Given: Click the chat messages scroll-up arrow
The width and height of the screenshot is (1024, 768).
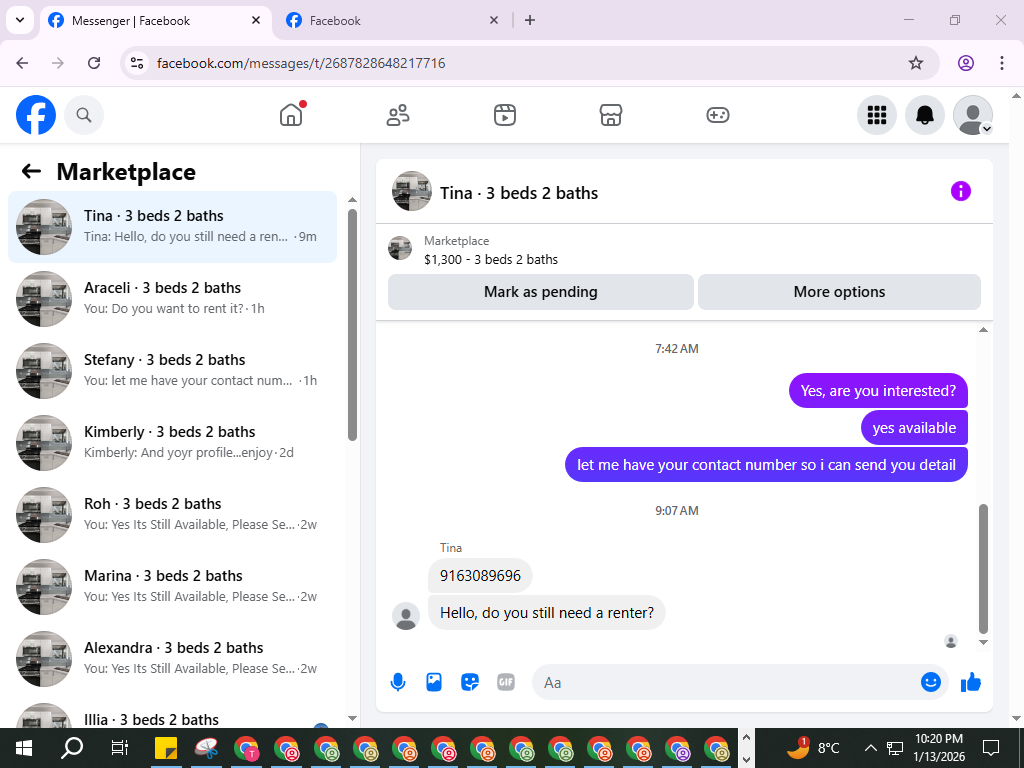Looking at the screenshot, I should pos(984,330).
